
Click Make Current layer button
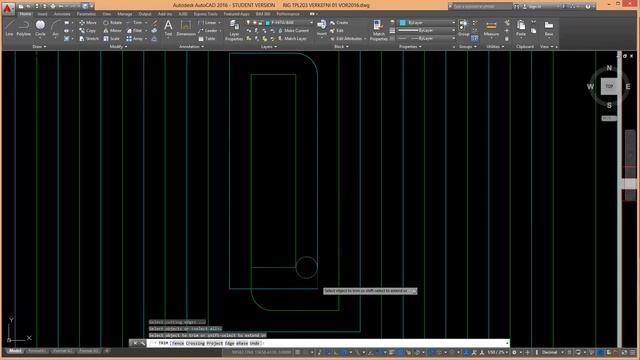click(293, 31)
